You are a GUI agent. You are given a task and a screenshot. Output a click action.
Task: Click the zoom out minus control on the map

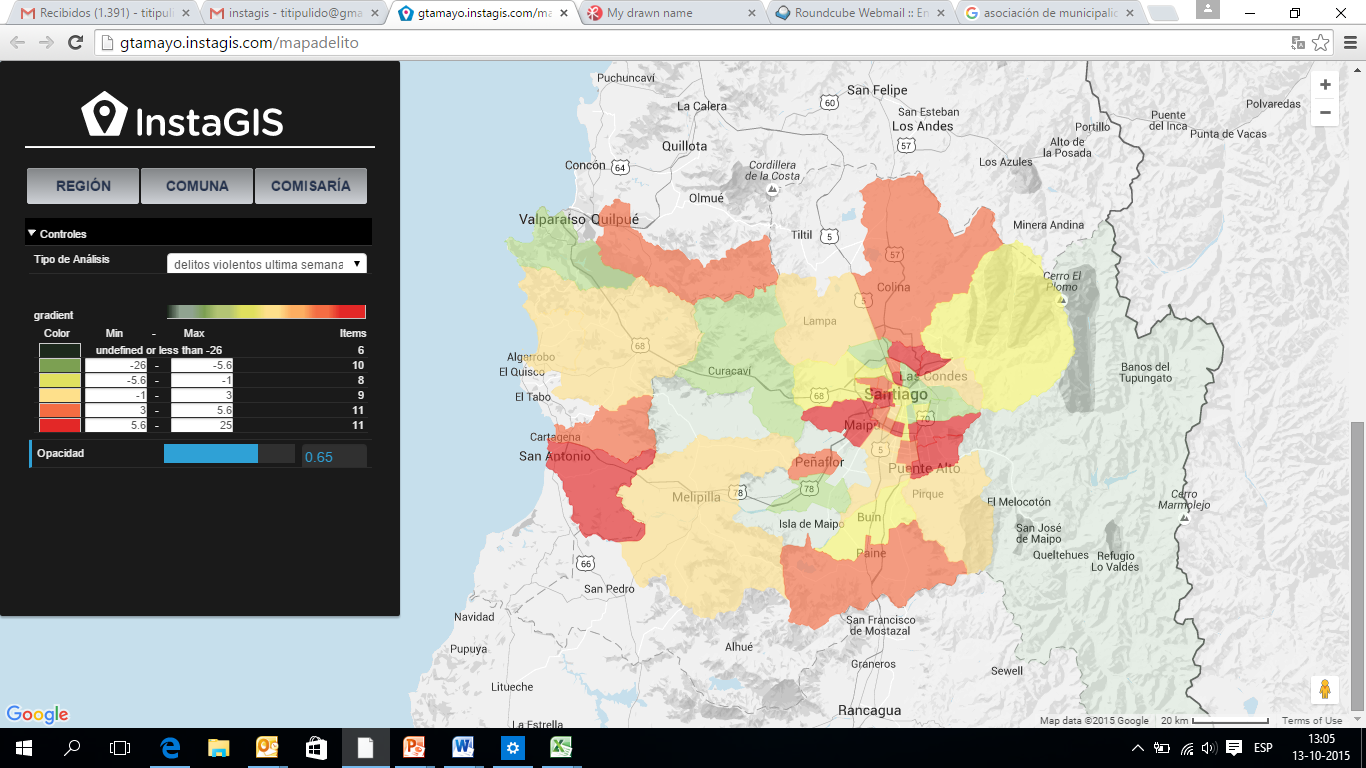click(1324, 113)
